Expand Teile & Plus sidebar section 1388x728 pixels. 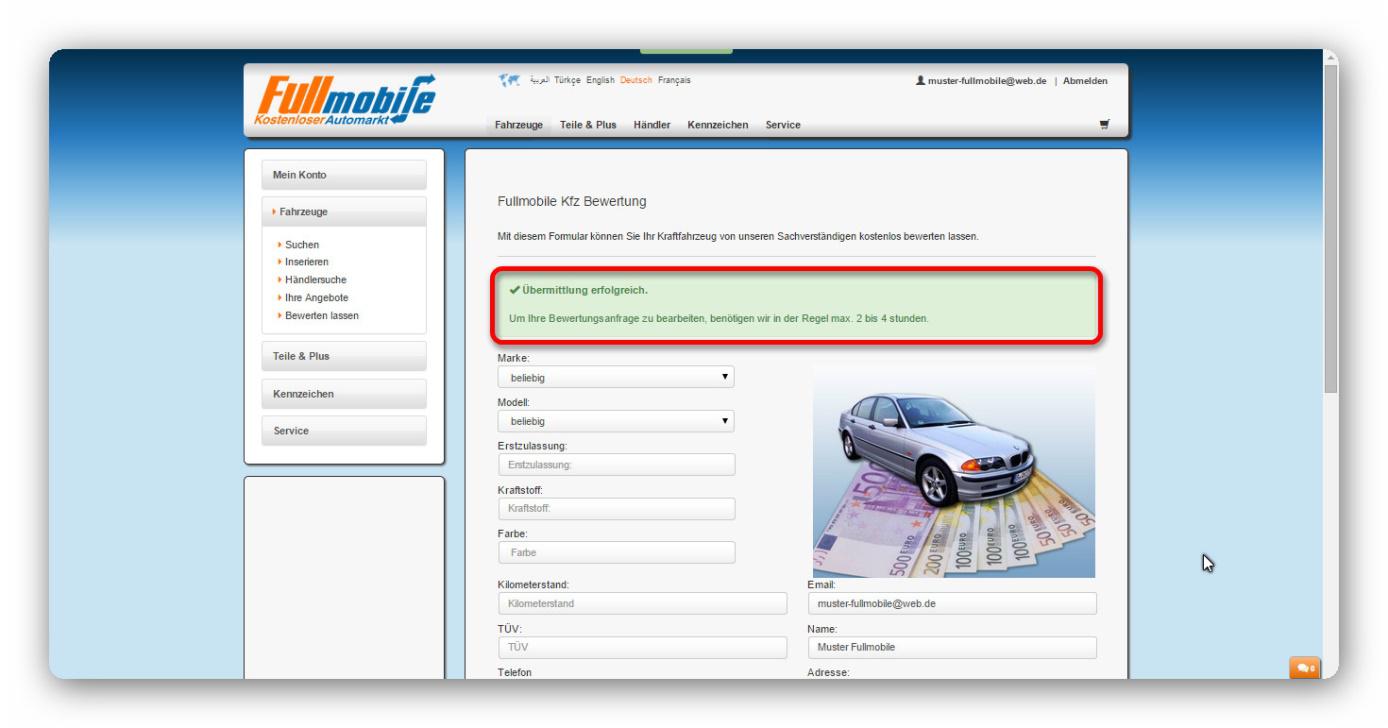[344, 356]
